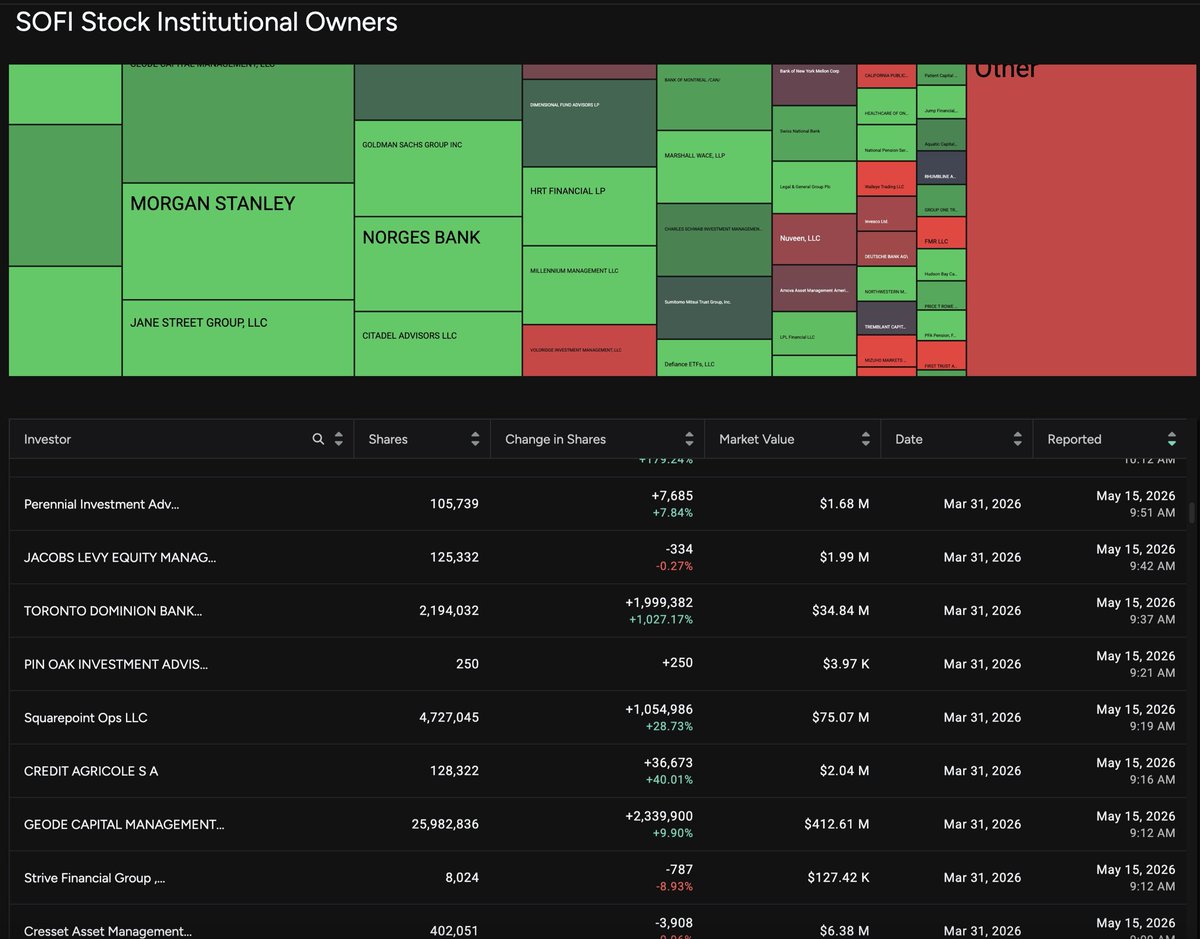Select the MARSHALL WACE, LLP tile
1200x939 pixels.
(714, 167)
